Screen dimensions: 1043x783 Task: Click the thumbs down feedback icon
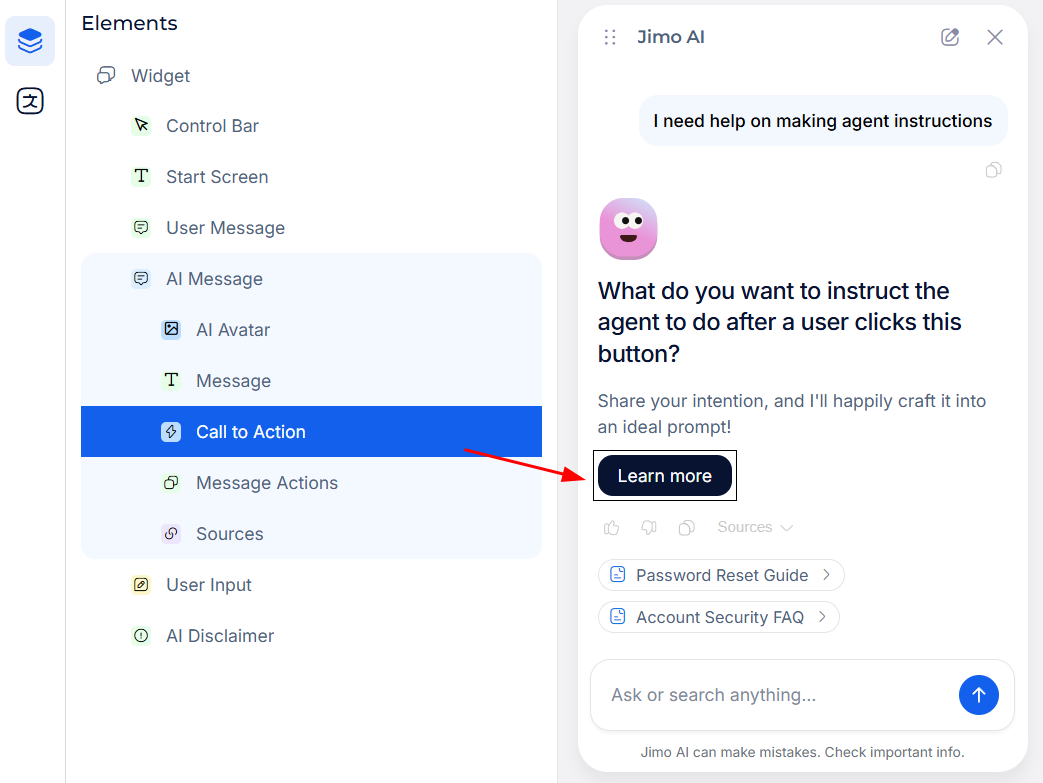[x=649, y=527]
